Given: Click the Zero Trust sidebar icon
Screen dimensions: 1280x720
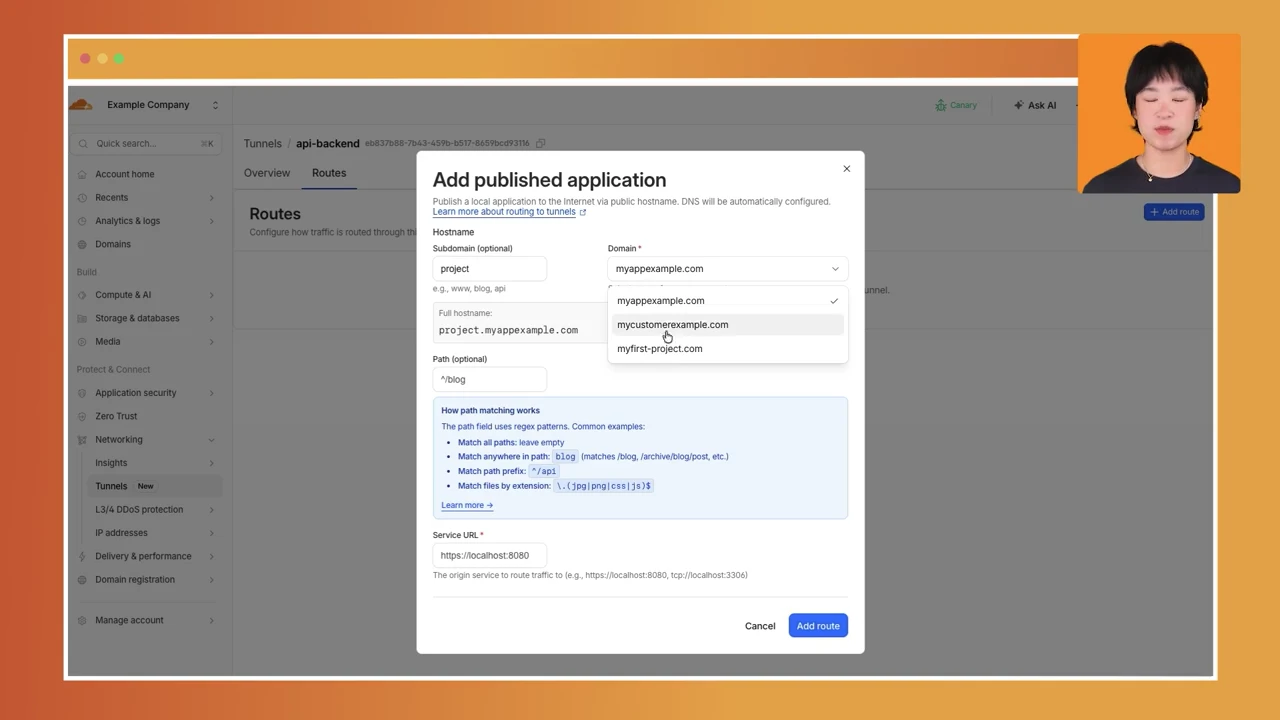Looking at the screenshot, I should 82,416.
